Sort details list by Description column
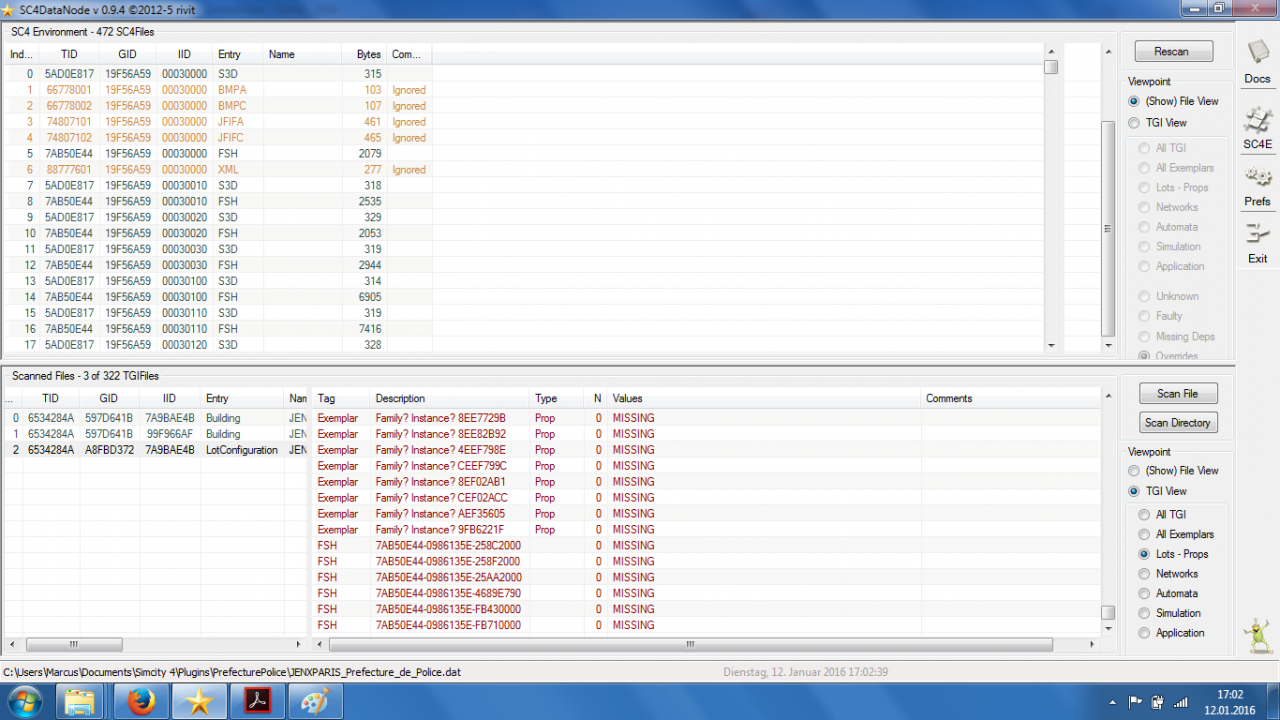The width and height of the screenshot is (1280, 720). [x=450, y=398]
